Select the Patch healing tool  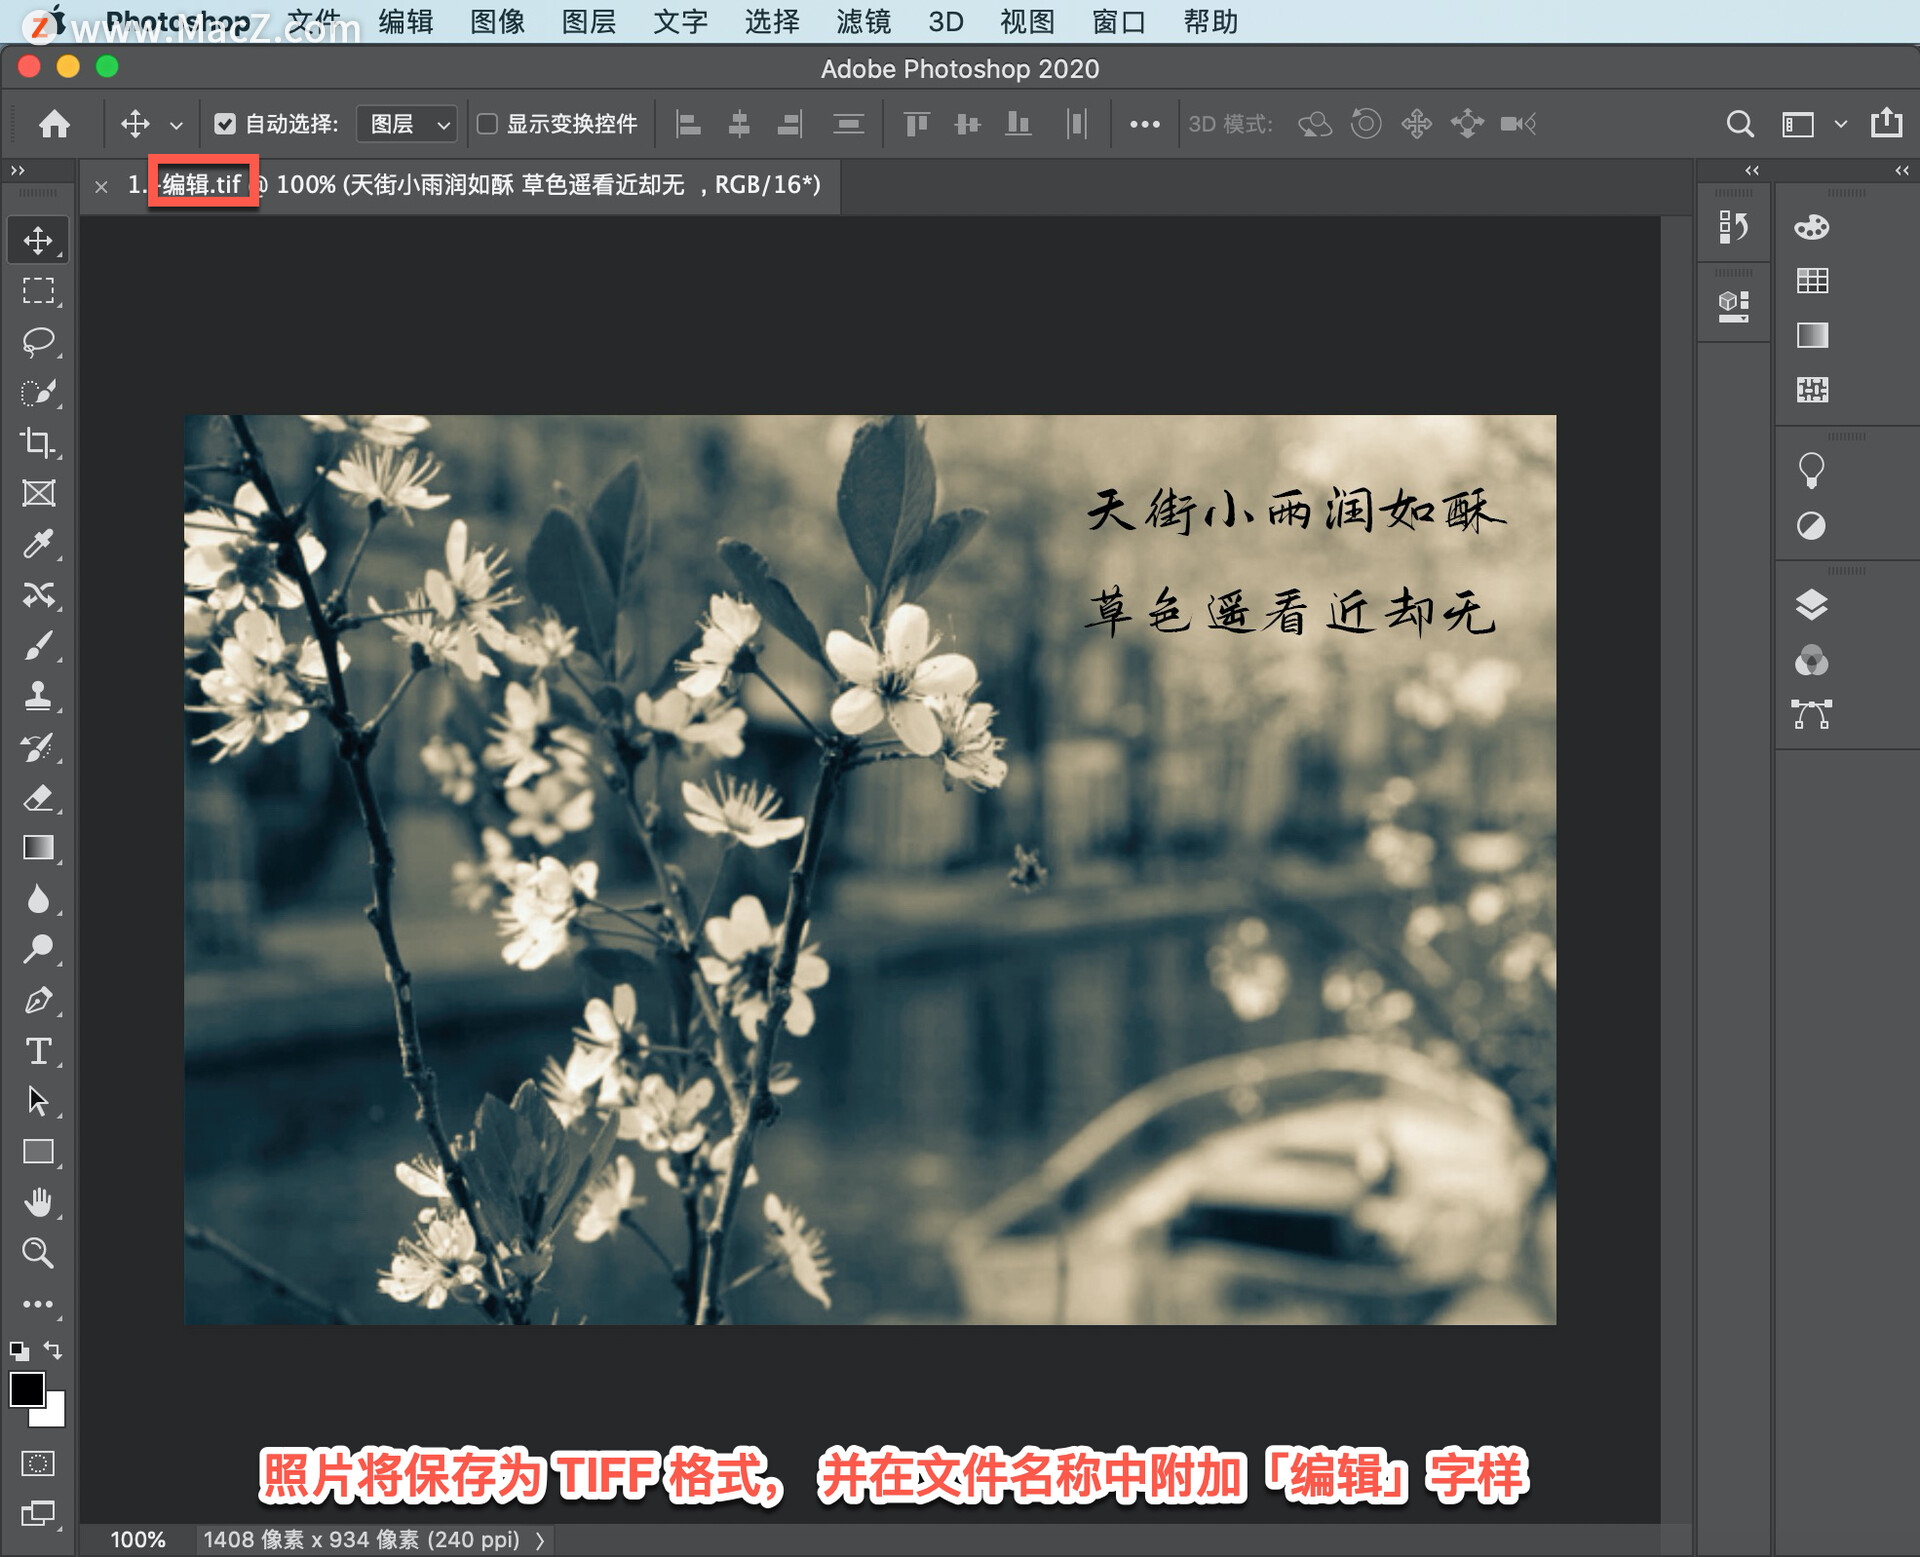tap(38, 595)
